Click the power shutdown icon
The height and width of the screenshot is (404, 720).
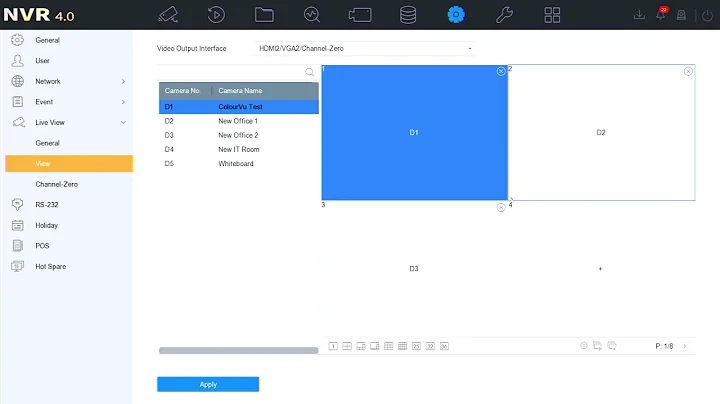707,15
